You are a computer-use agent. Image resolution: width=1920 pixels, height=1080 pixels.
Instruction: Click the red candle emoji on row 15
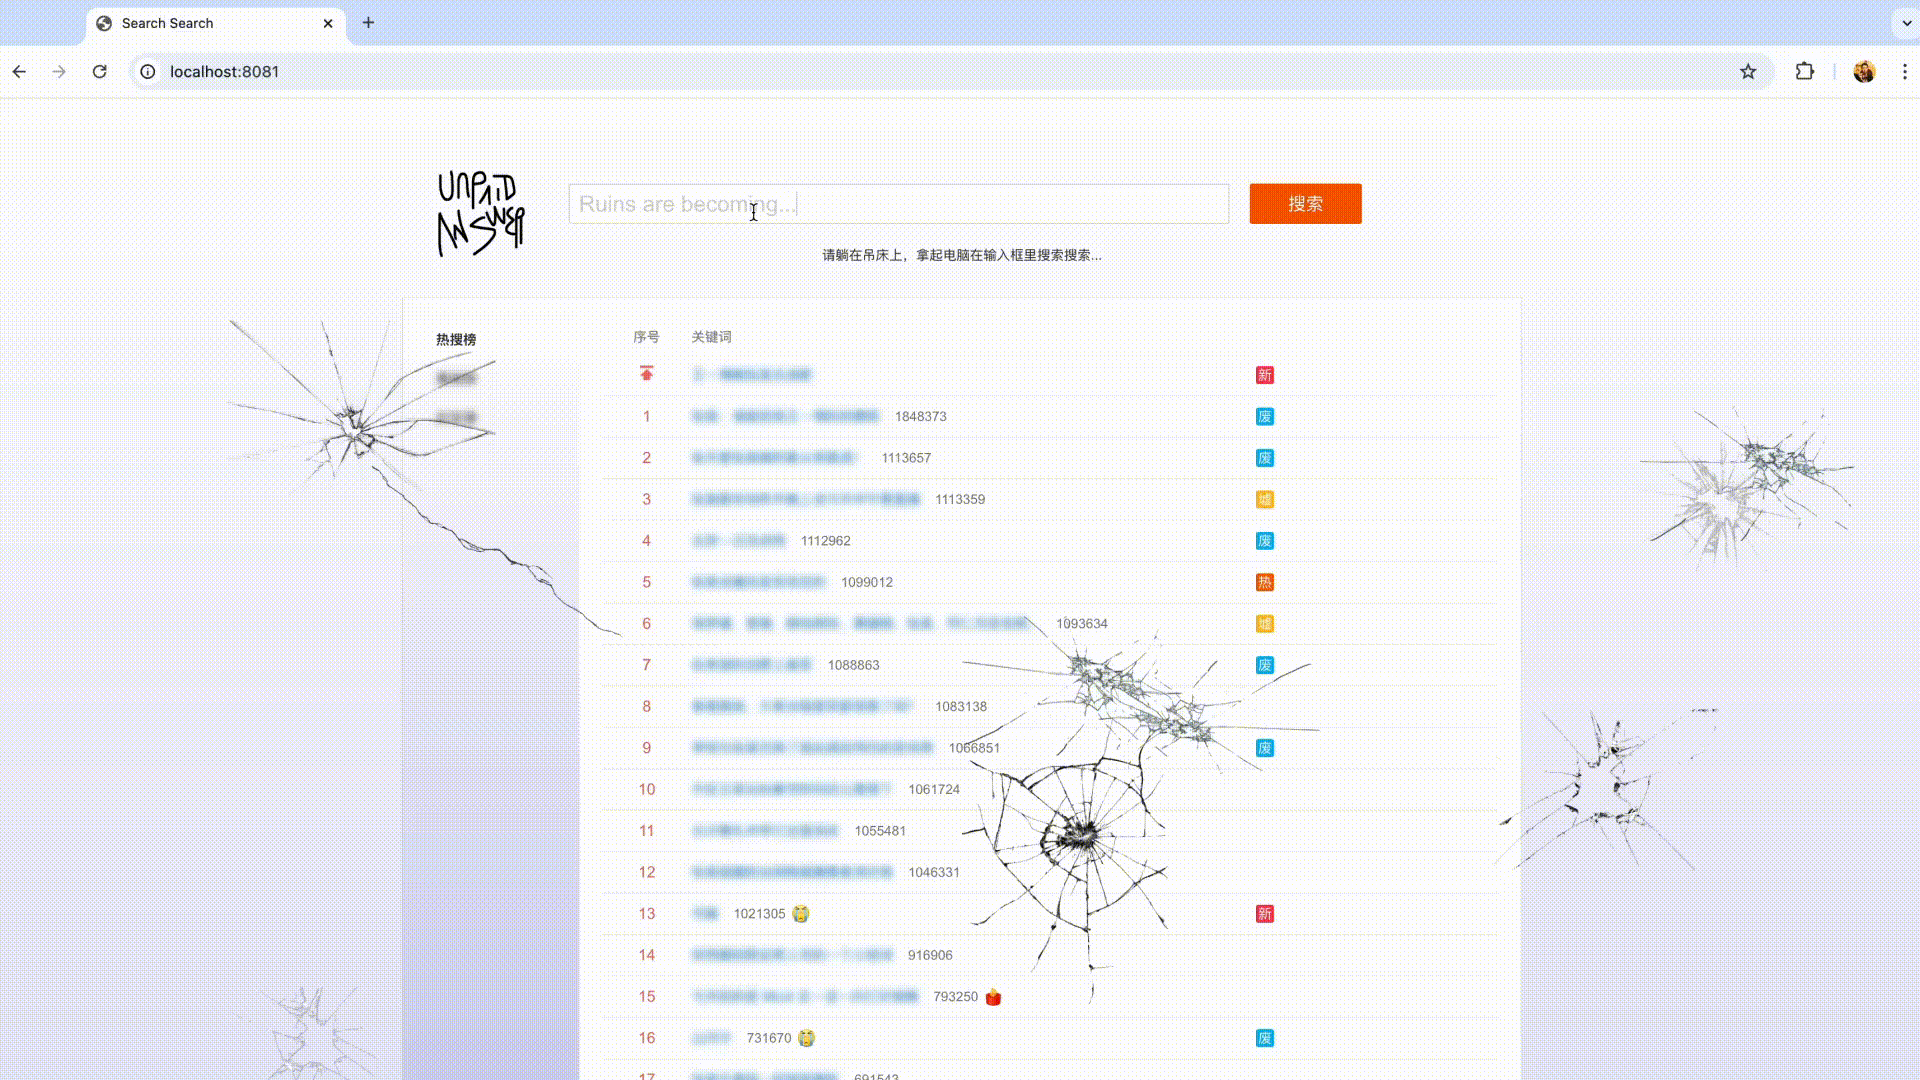click(993, 997)
